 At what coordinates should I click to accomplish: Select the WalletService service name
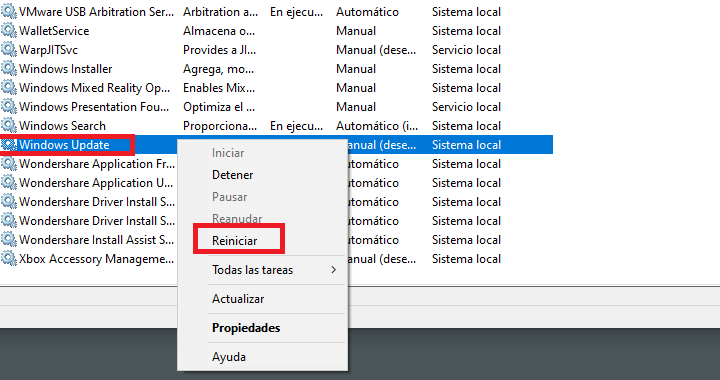[54, 31]
